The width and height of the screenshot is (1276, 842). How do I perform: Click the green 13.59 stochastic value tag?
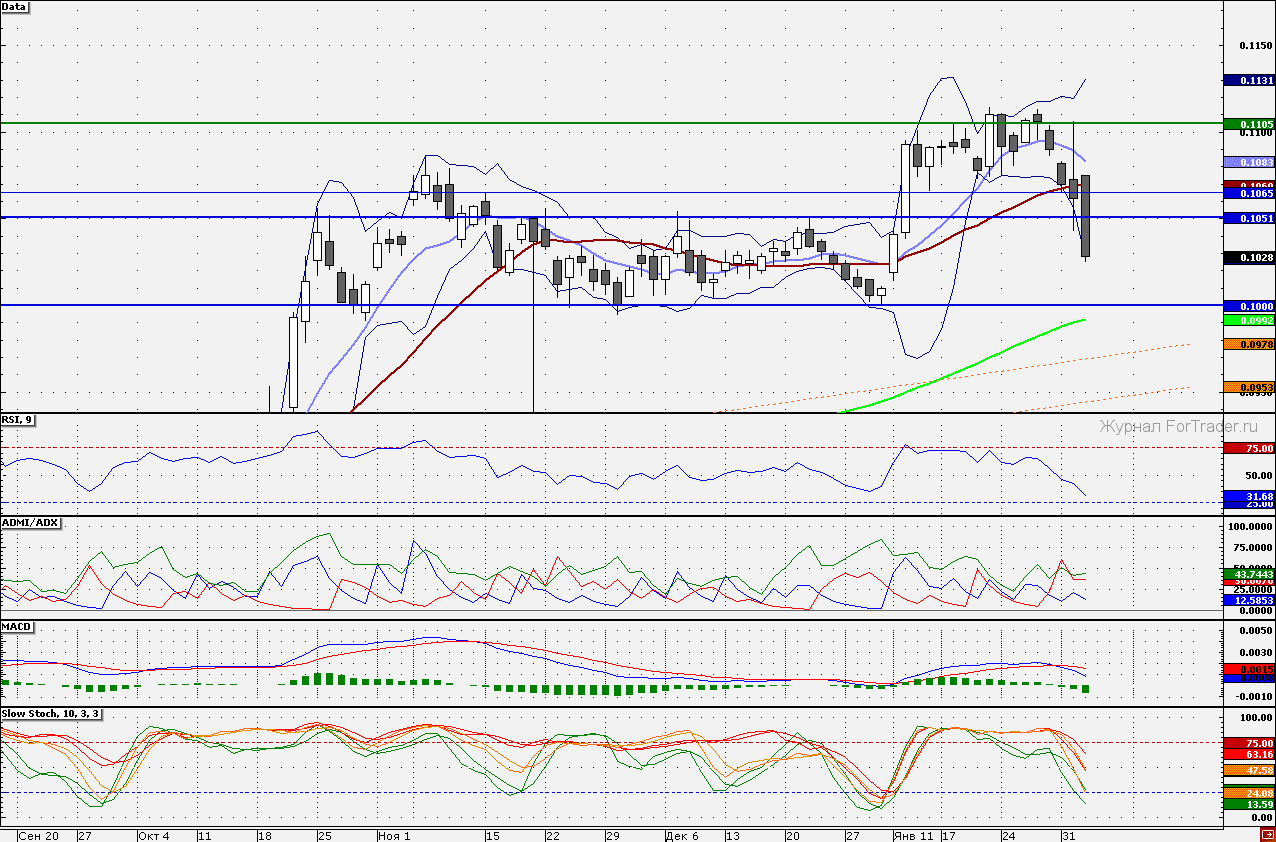tap(1249, 804)
